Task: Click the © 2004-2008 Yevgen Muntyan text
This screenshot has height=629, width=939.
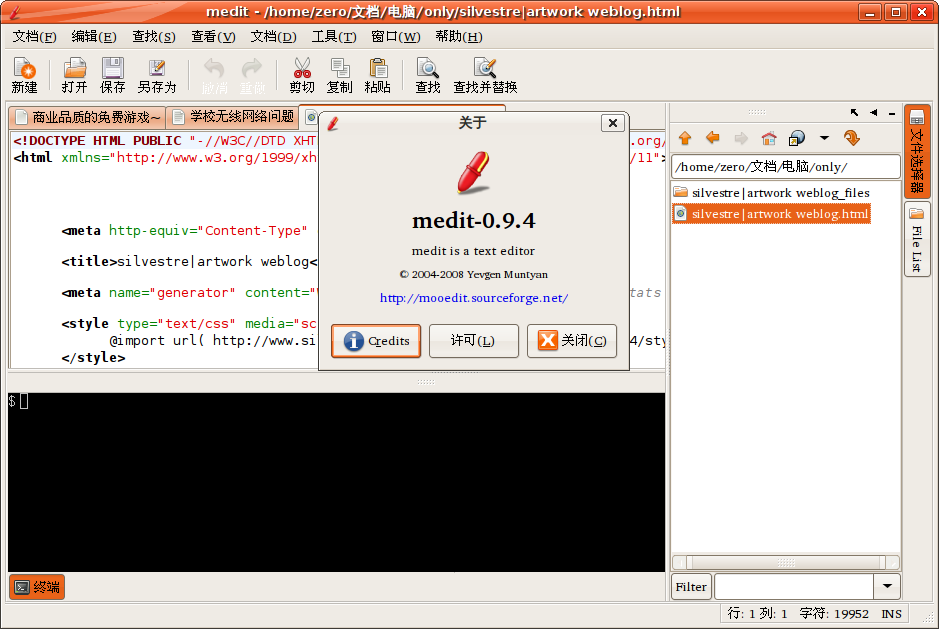Action: coord(474,274)
